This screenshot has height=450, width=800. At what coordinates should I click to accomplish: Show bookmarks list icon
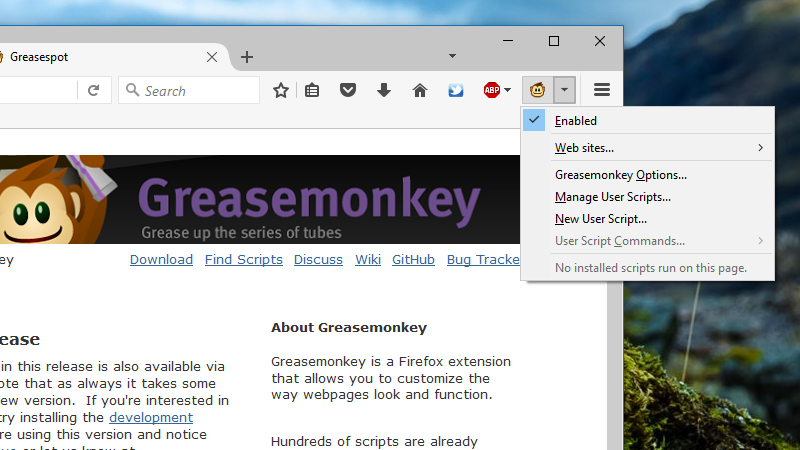point(312,90)
